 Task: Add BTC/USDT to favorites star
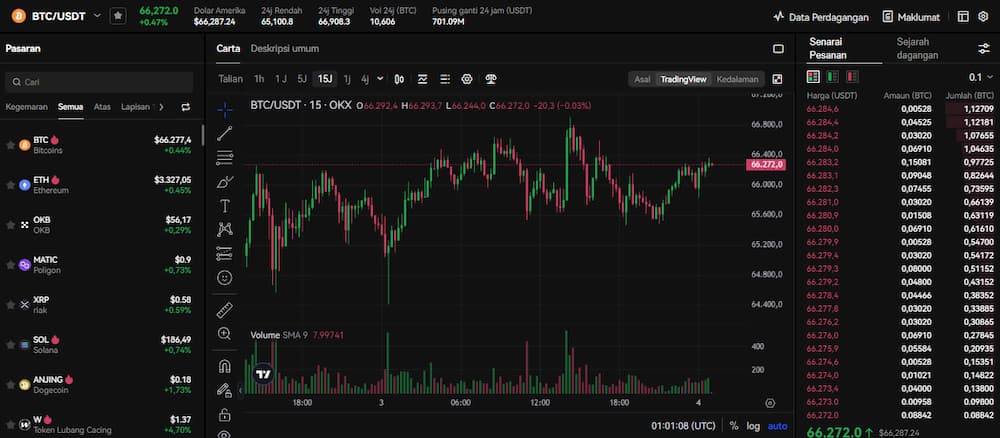118,16
